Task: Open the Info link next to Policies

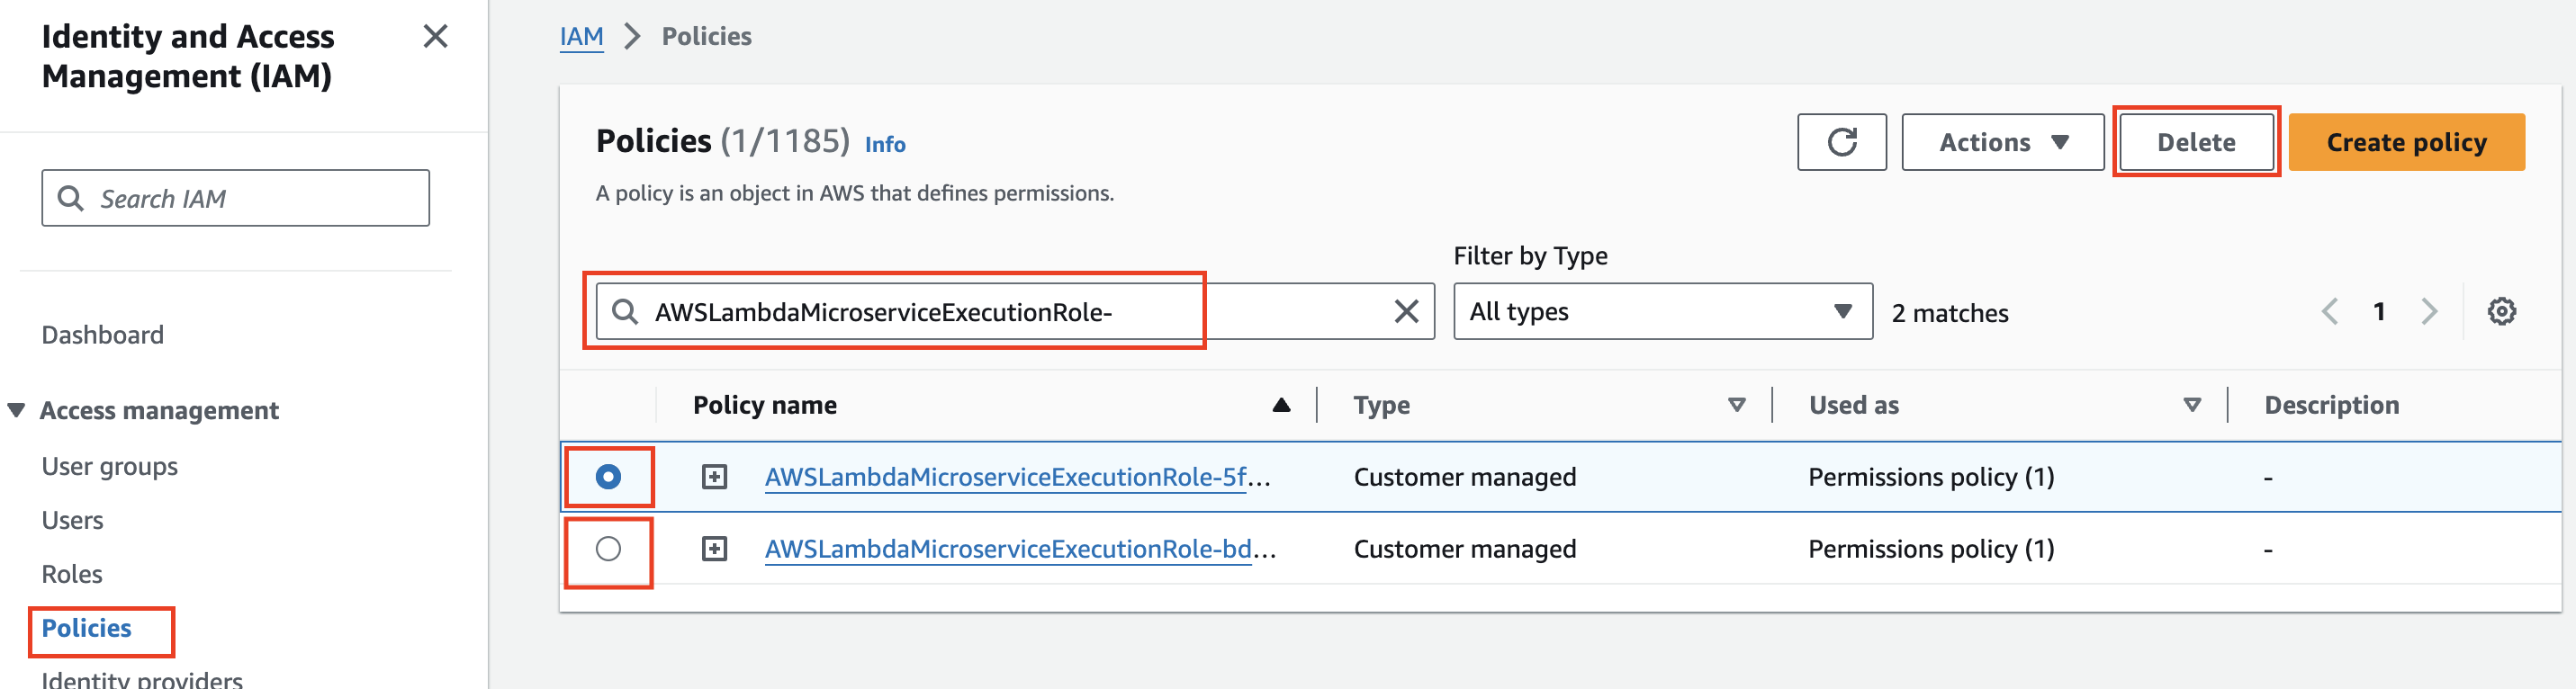Action: [x=885, y=145]
